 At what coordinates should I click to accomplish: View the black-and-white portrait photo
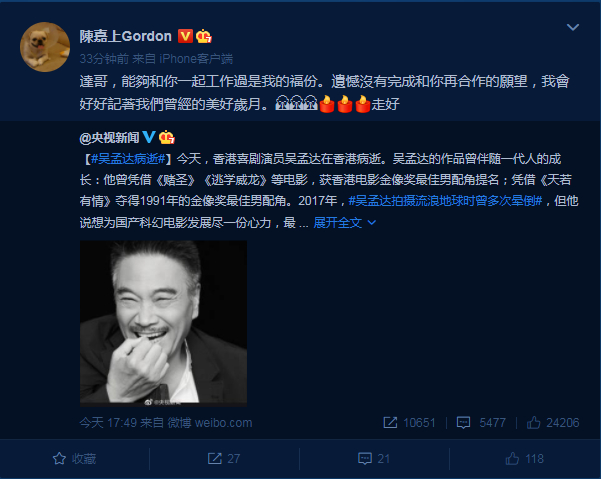click(x=163, y=323)
